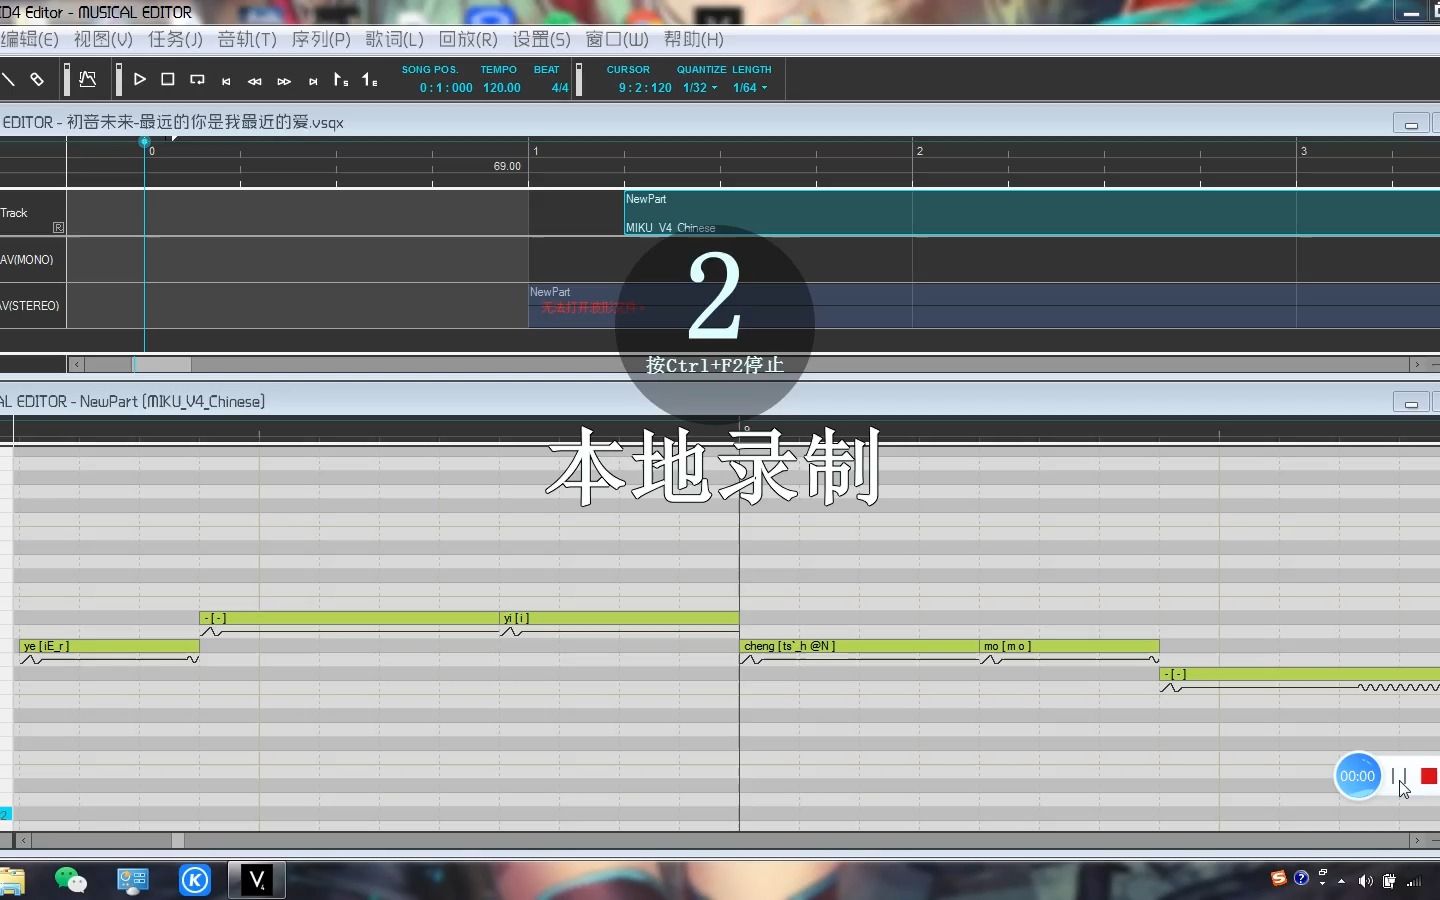Image resolution: width=1440 pixels, height=900 pixels.
Task: Click the Tempo value 120.00
Action: 502,88
